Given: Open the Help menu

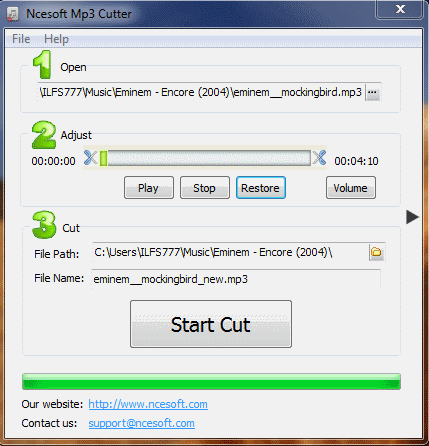Looking at the screenshot, I should [56, 39].
